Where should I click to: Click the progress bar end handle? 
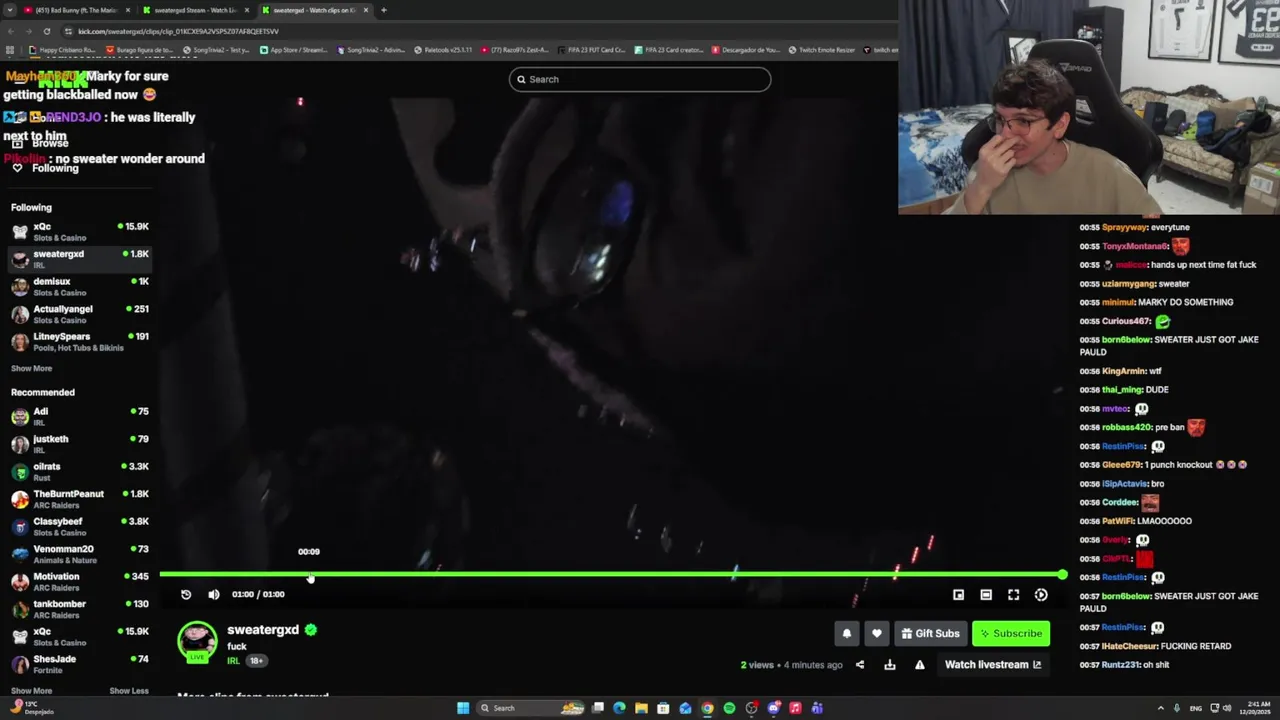point(1062,575)
